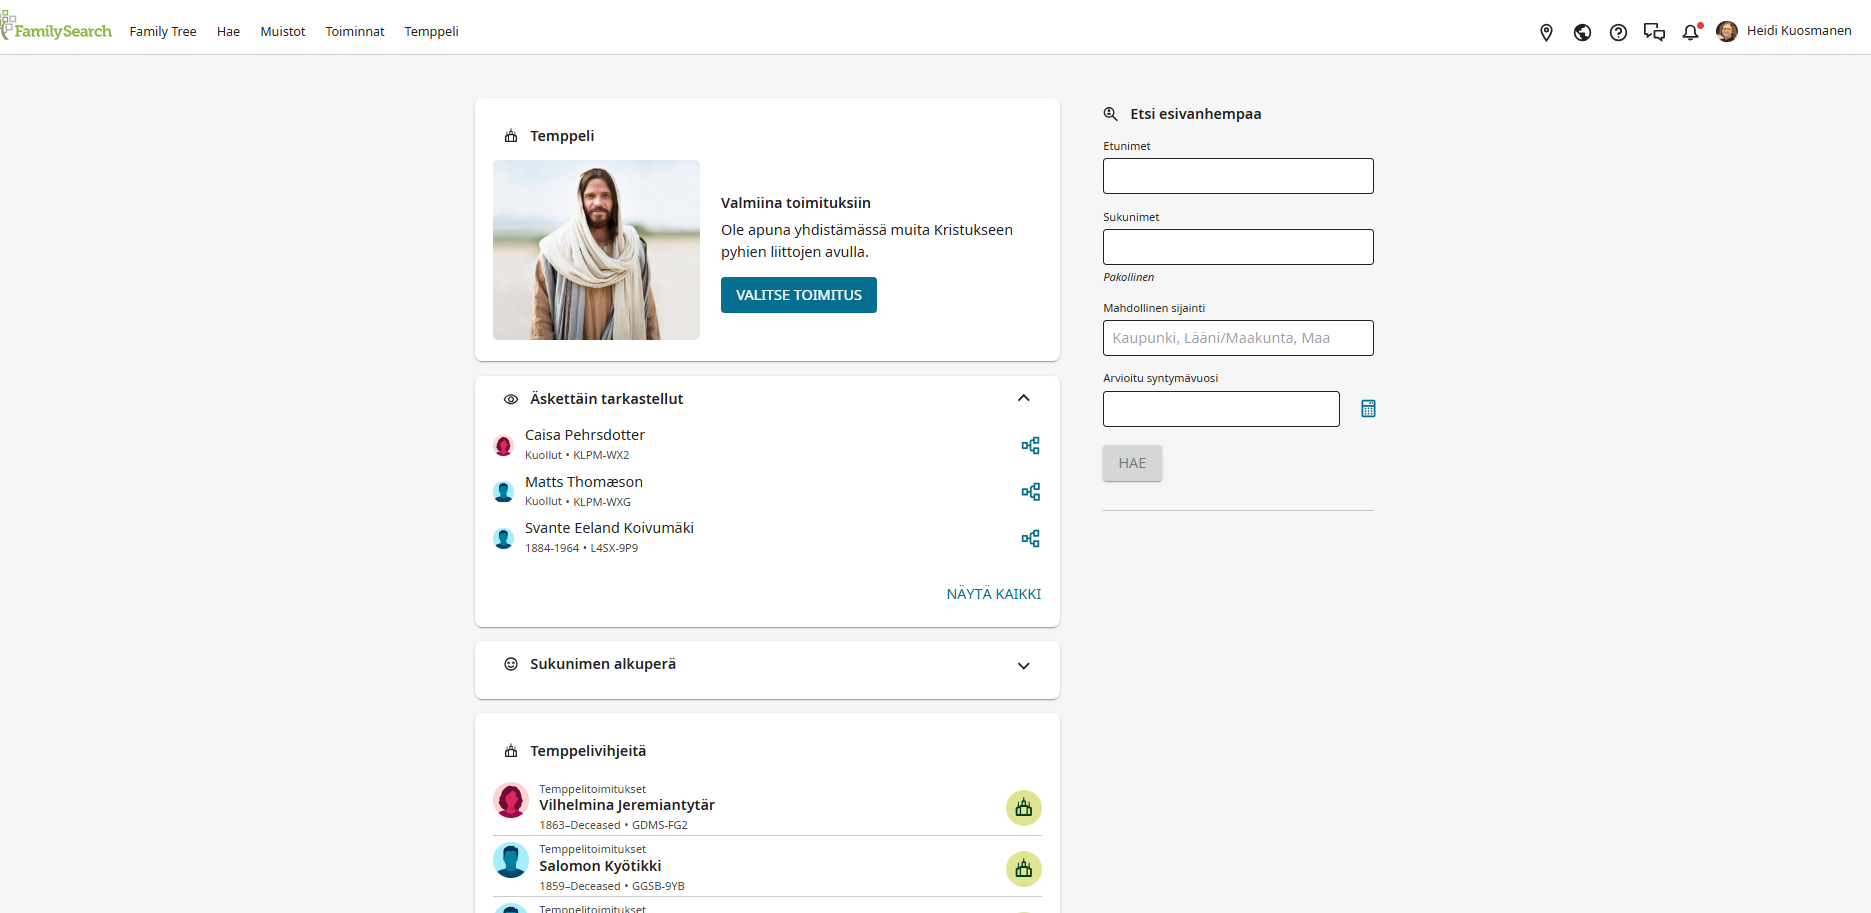Focus the Mahdollinen sijainti location field

point(1238,338)
